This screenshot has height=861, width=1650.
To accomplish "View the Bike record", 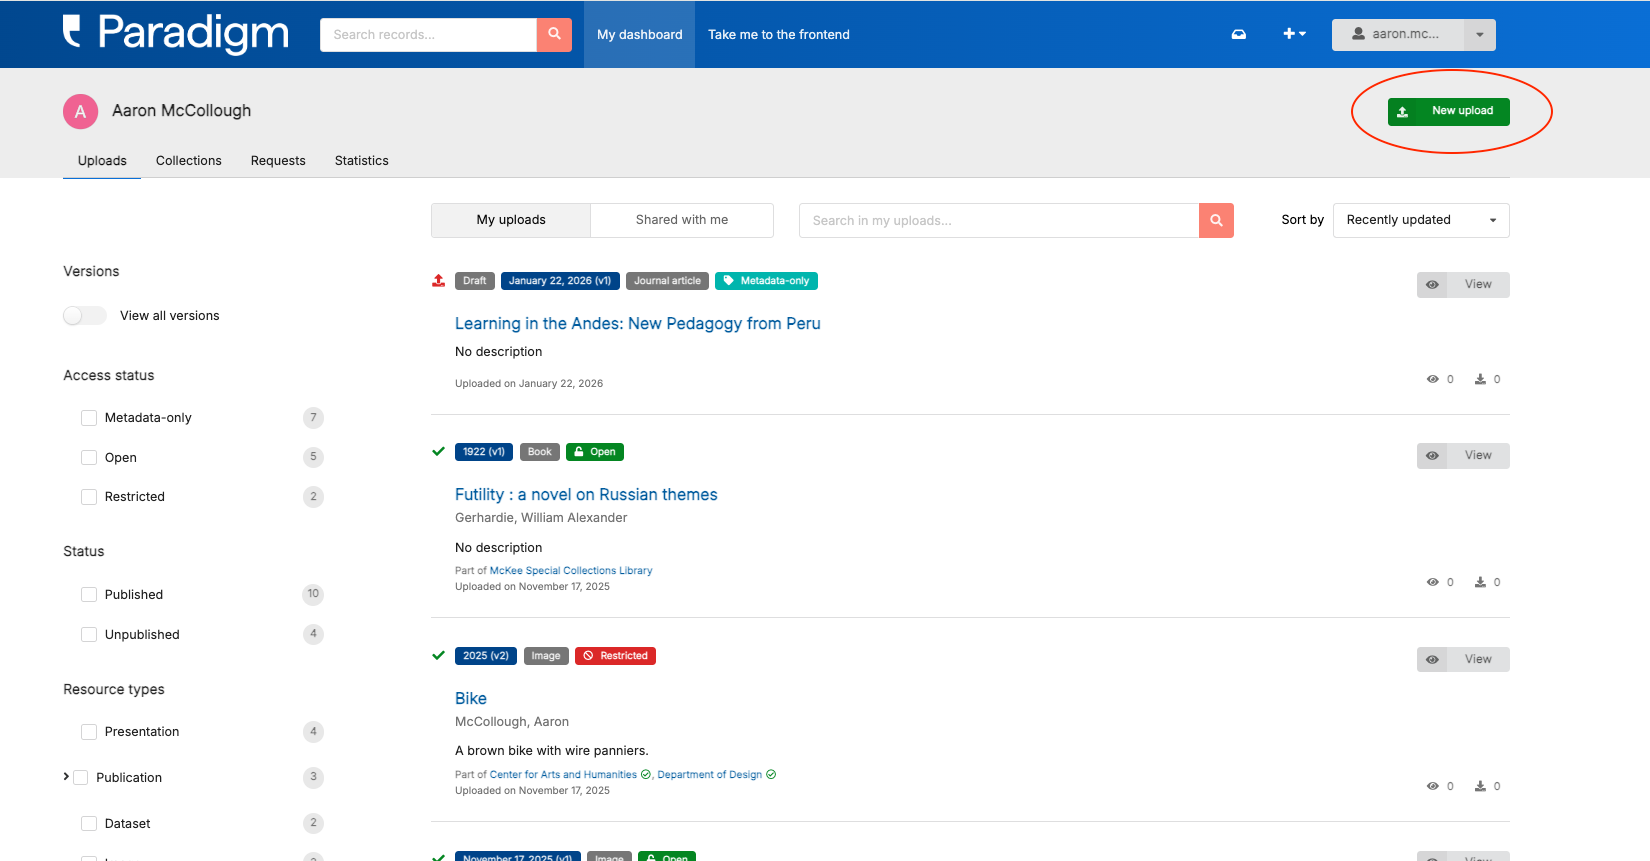I will (1463, 660).
